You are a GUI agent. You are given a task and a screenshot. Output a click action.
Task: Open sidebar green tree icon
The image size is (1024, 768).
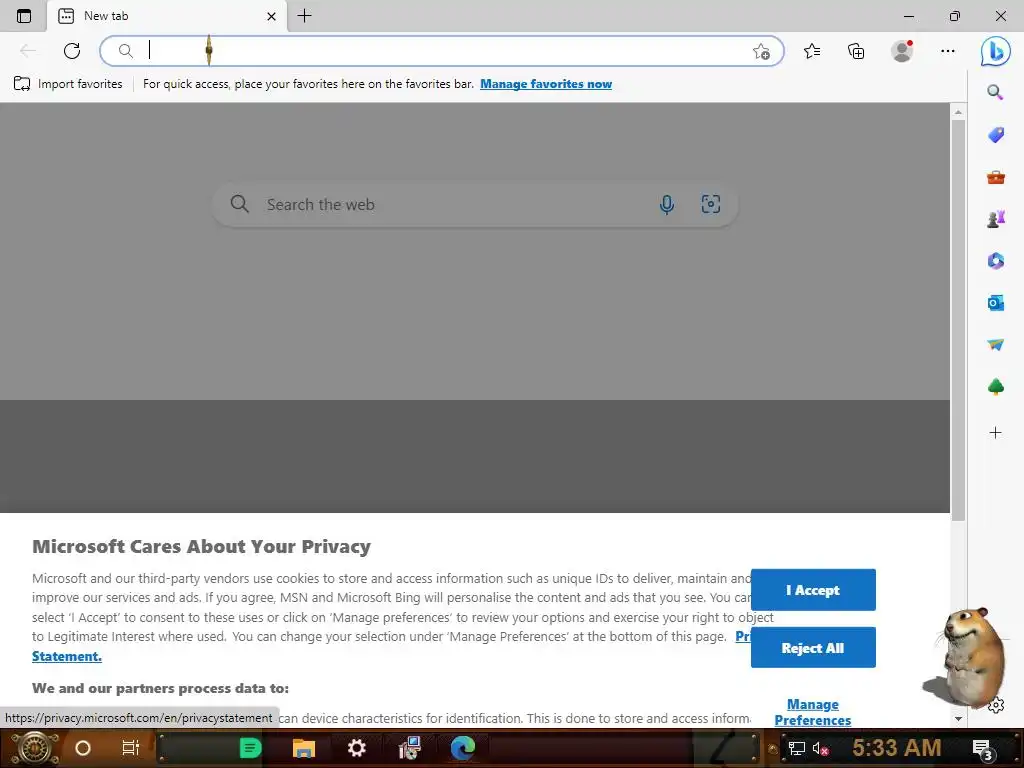(995, 387)
